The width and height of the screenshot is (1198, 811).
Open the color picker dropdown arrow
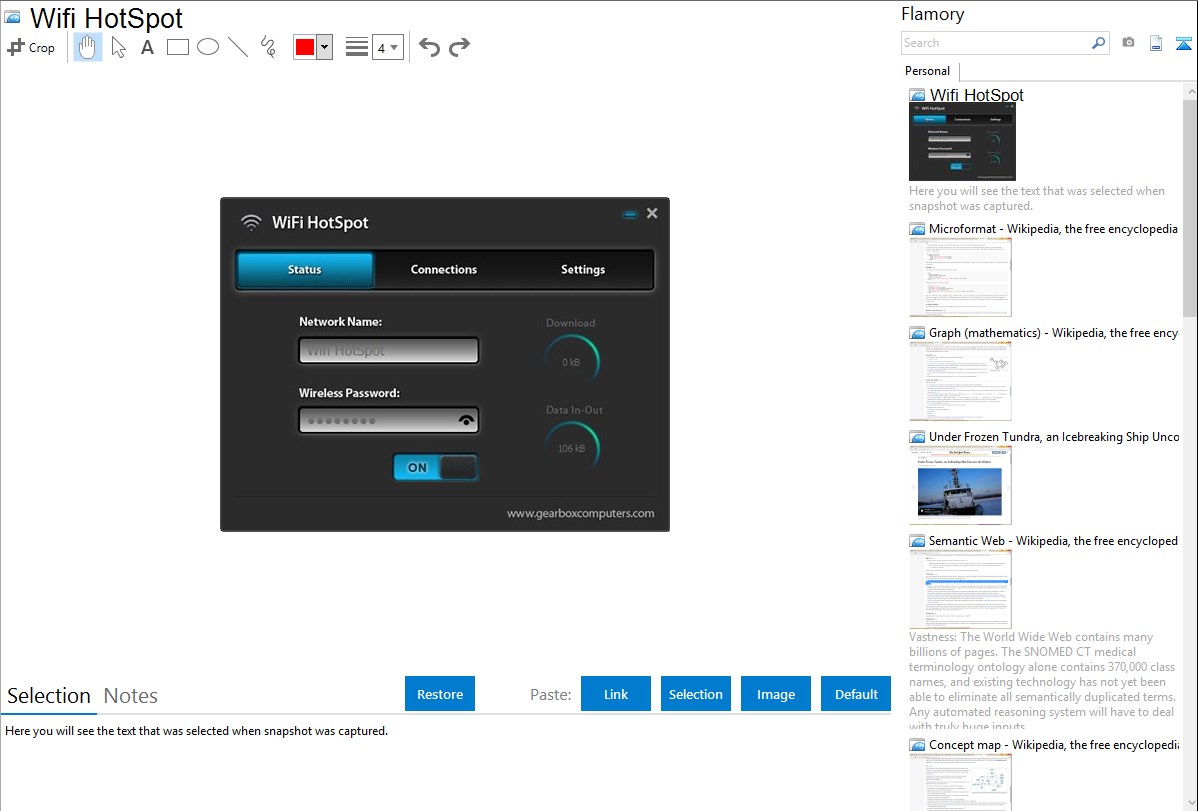[324, 47]
